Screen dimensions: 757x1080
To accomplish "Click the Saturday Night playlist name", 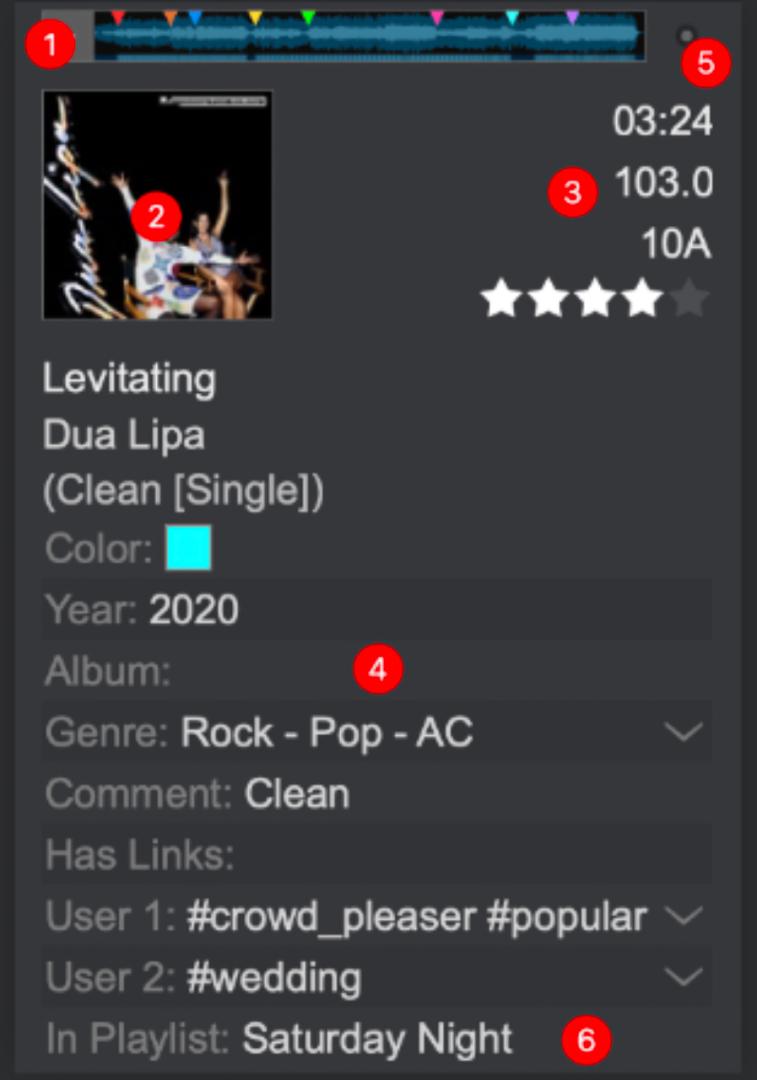I will click(377, 1039).
